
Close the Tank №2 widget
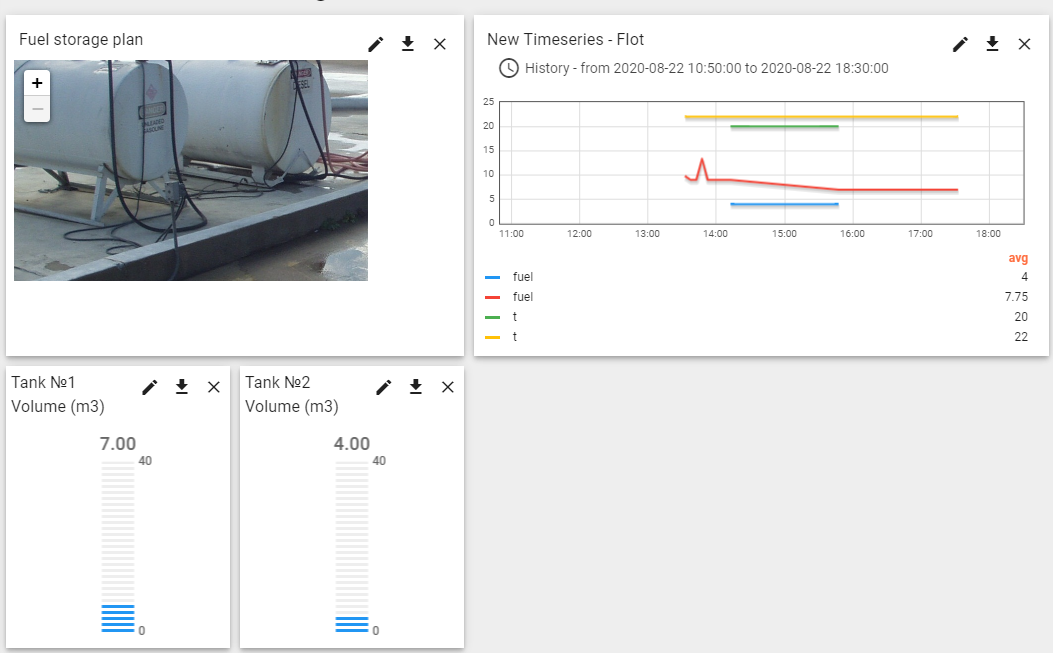pyautogui.click(x=447, y=387)
